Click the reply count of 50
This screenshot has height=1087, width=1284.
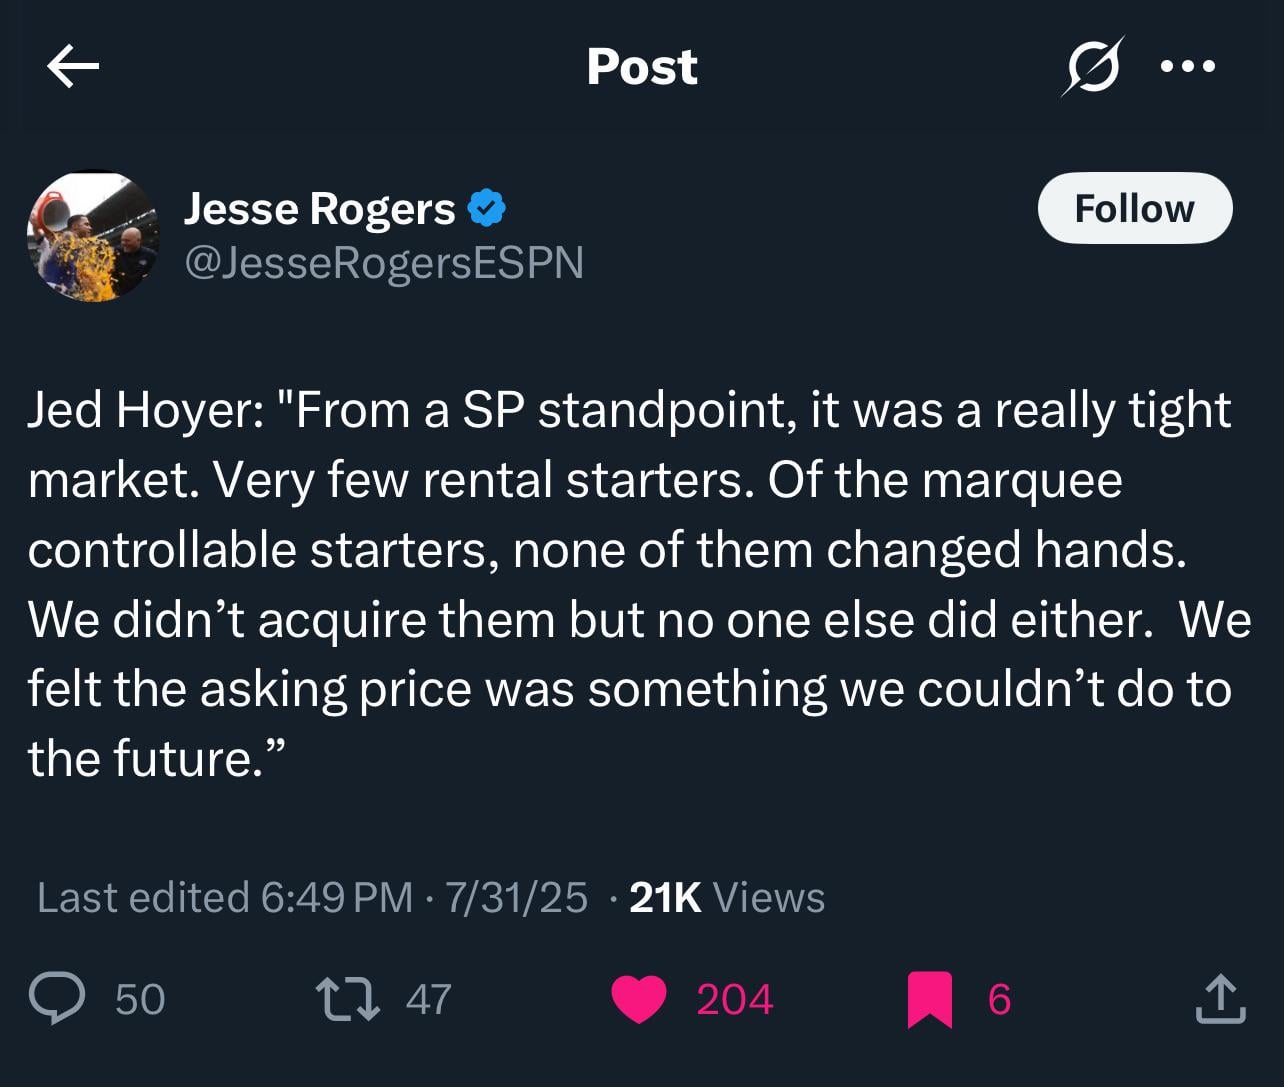(x=140, y=999)
